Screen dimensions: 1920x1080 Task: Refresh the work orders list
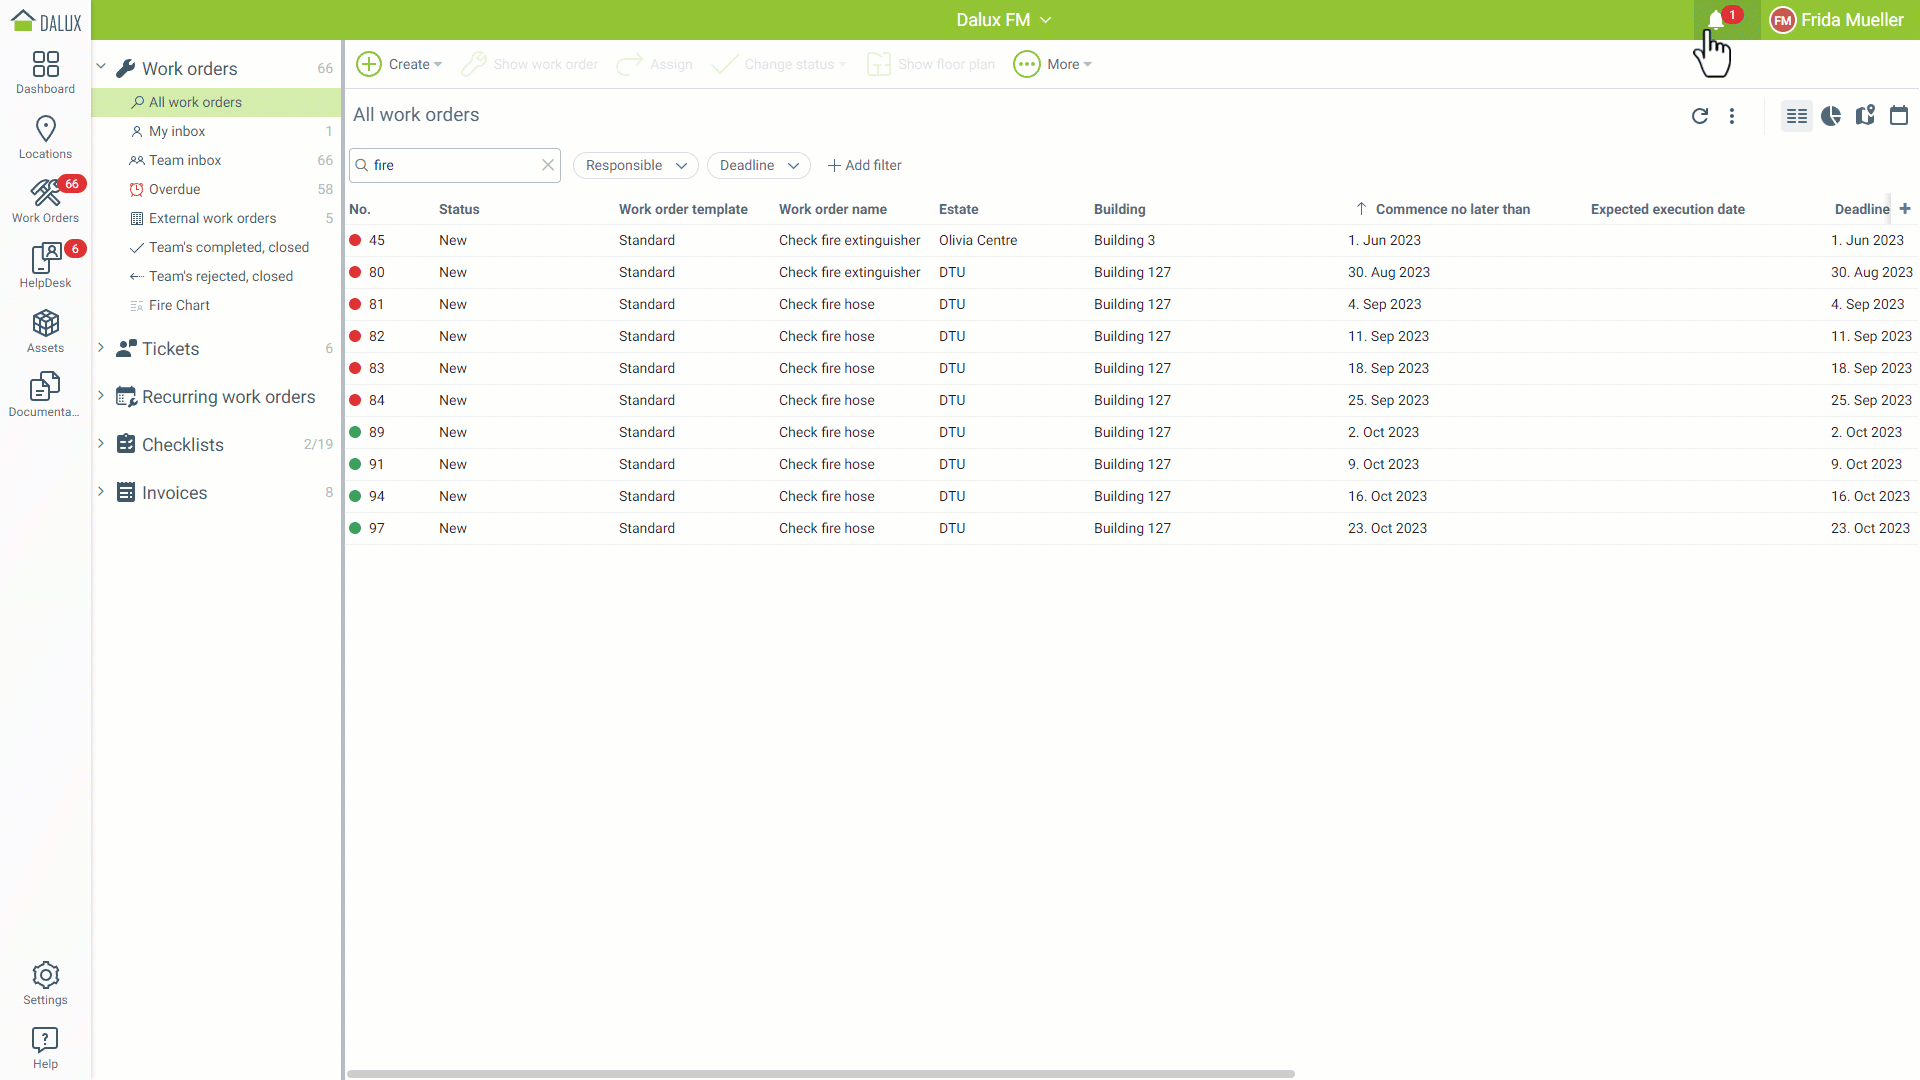(x=1699, y=116)
